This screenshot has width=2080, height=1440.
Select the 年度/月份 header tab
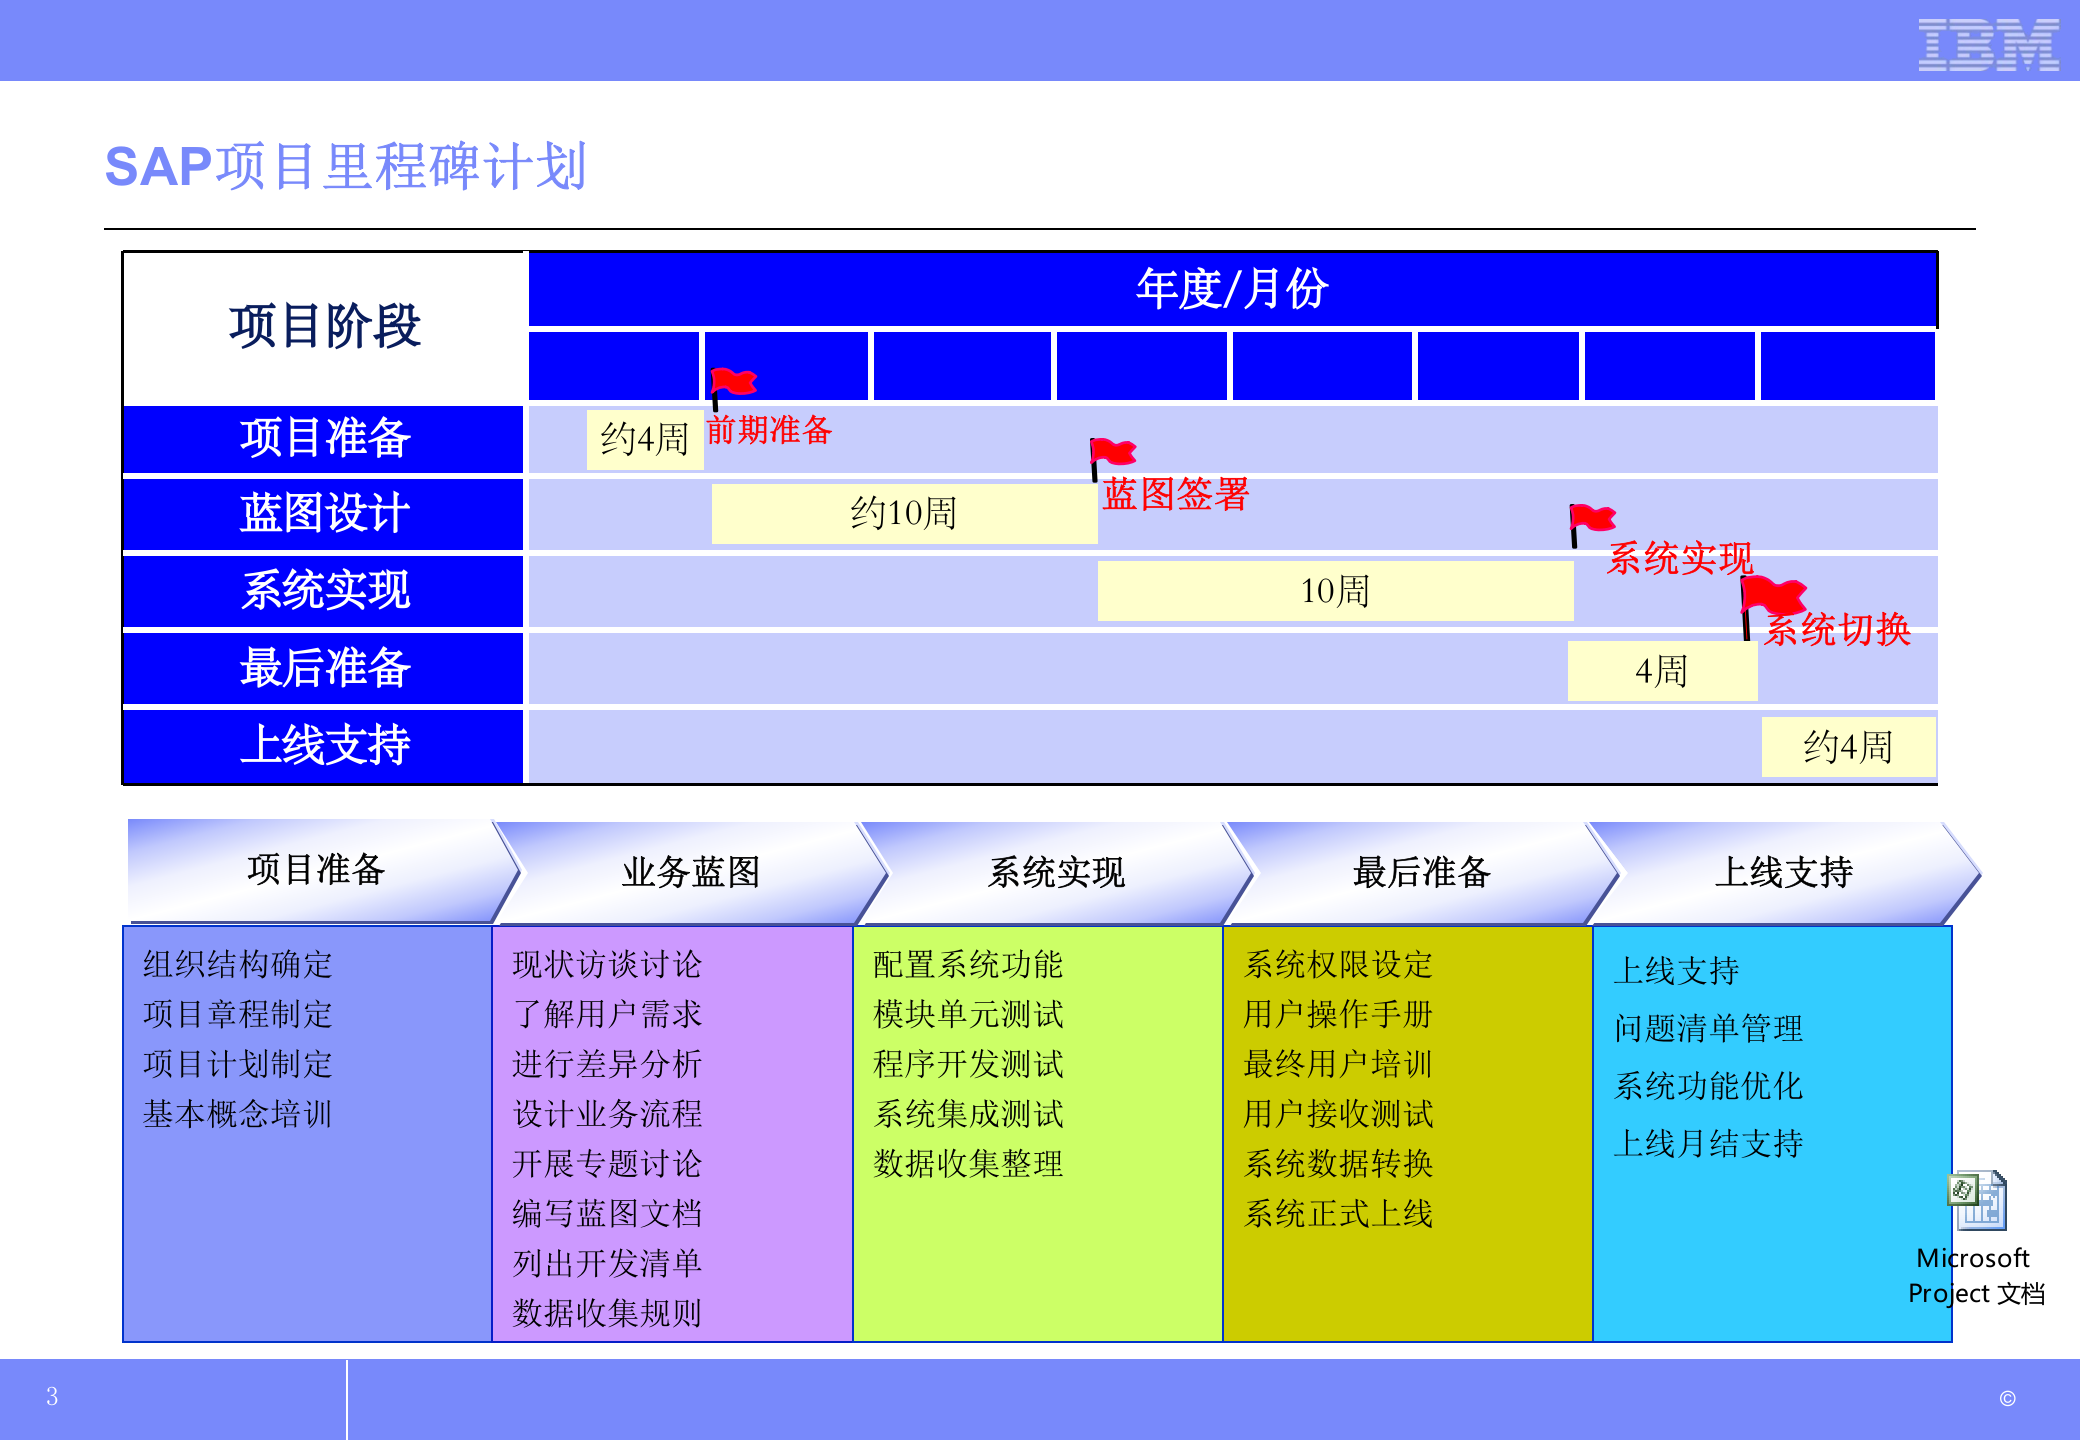(x=1232, y=288)
